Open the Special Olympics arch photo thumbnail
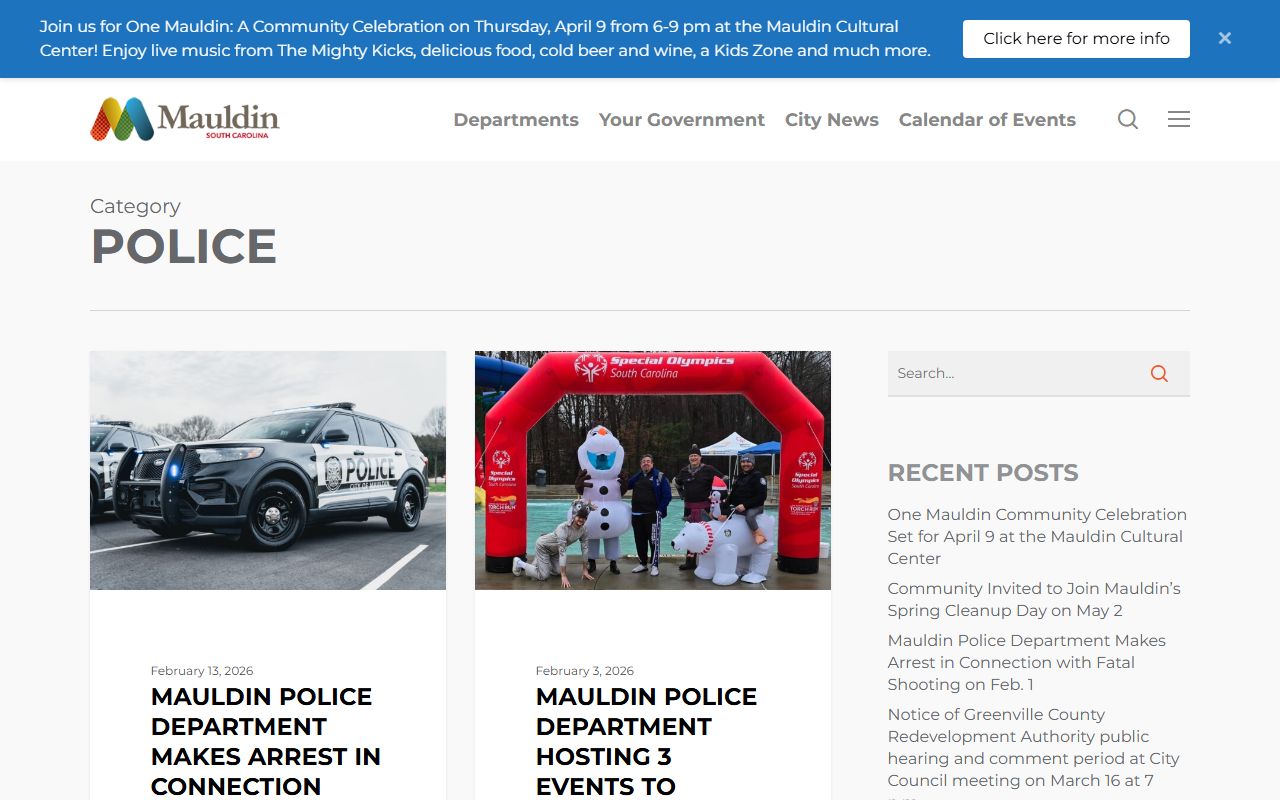 [653, 470]
